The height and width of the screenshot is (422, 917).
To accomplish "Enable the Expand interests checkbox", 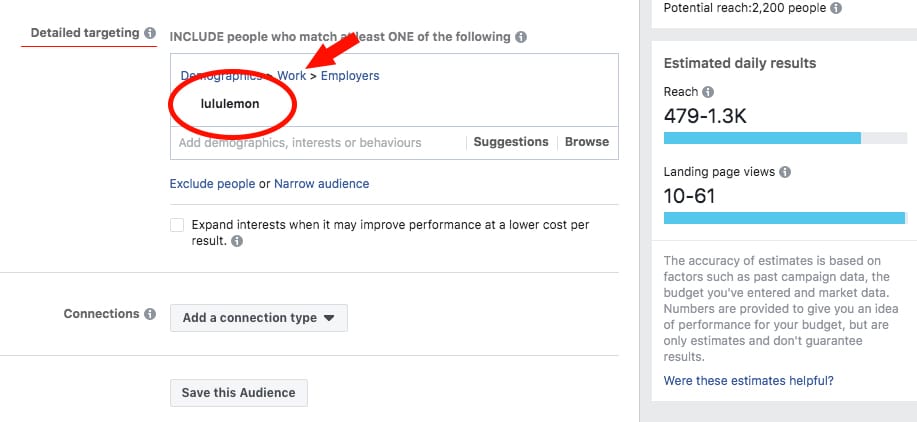I will (177, 226).
